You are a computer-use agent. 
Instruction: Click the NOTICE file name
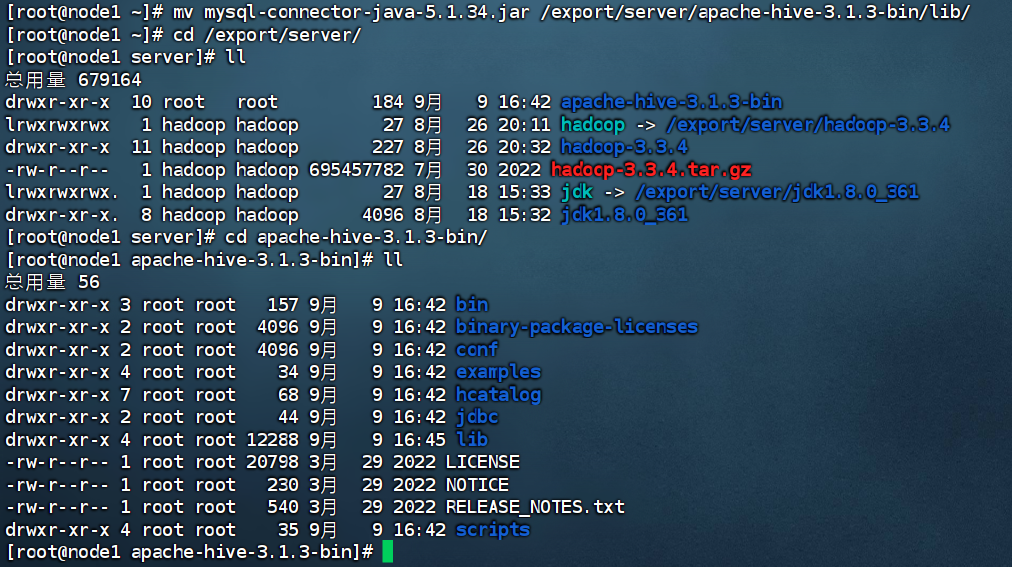point(478,485)
